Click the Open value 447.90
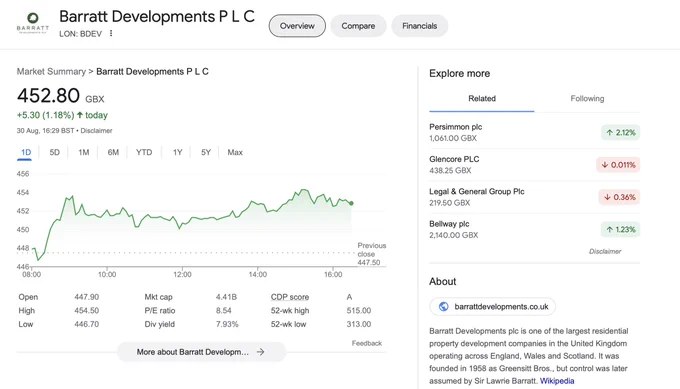The height and width of the screenshot is (389, 680). [87, 297]
